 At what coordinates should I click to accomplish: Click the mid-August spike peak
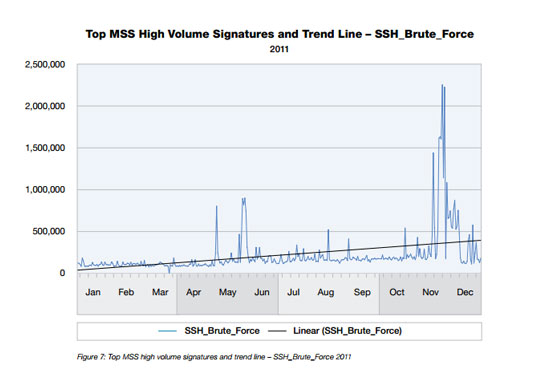click(328, 230)
